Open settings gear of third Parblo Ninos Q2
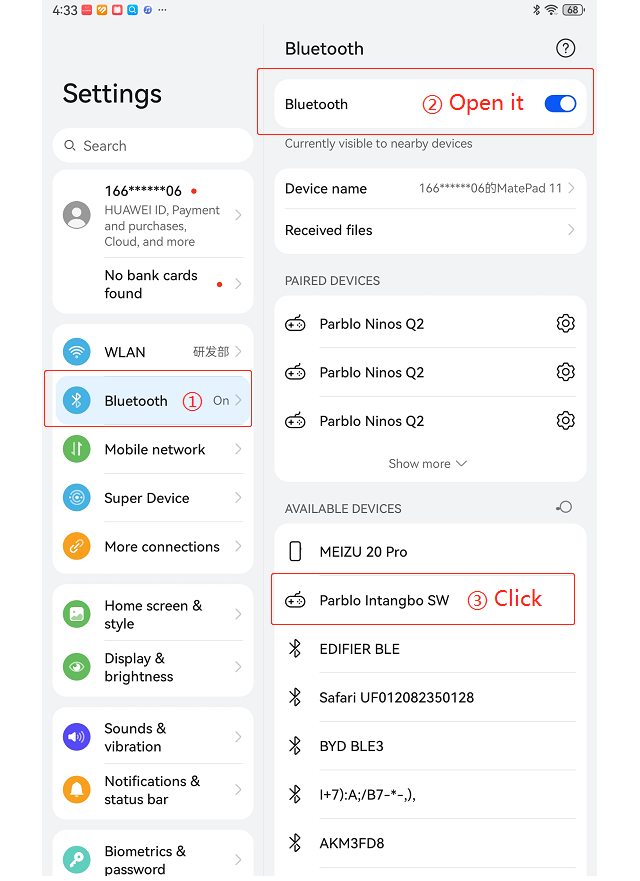 (x=565, y=421)
